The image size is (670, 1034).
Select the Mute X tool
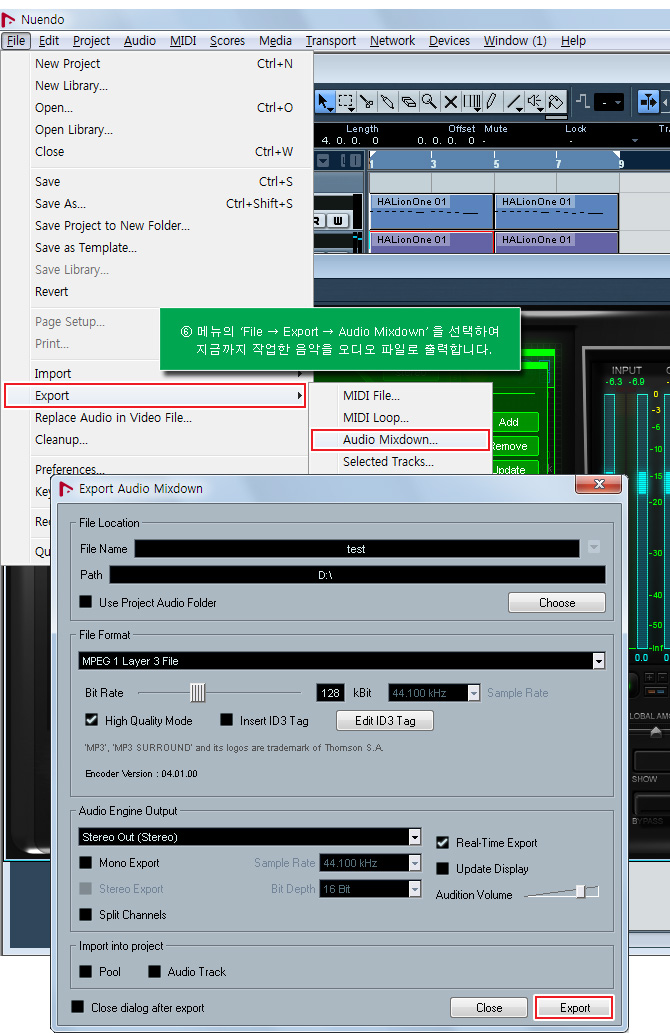click(450, 102)
